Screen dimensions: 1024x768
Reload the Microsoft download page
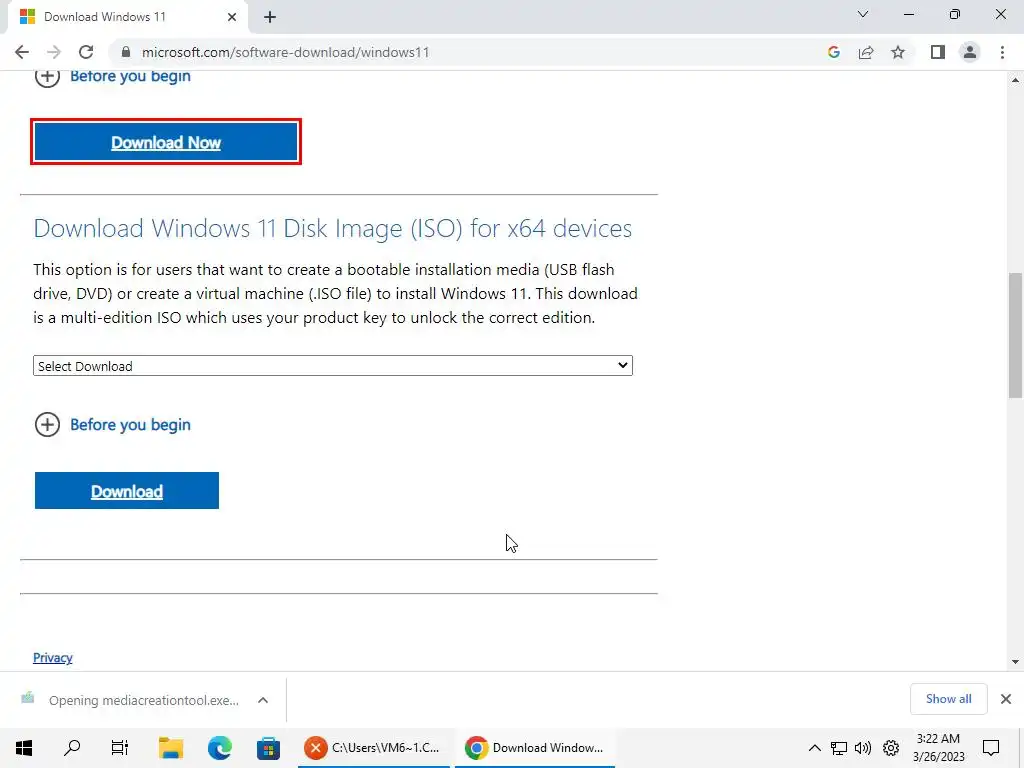tap(86, 52)
